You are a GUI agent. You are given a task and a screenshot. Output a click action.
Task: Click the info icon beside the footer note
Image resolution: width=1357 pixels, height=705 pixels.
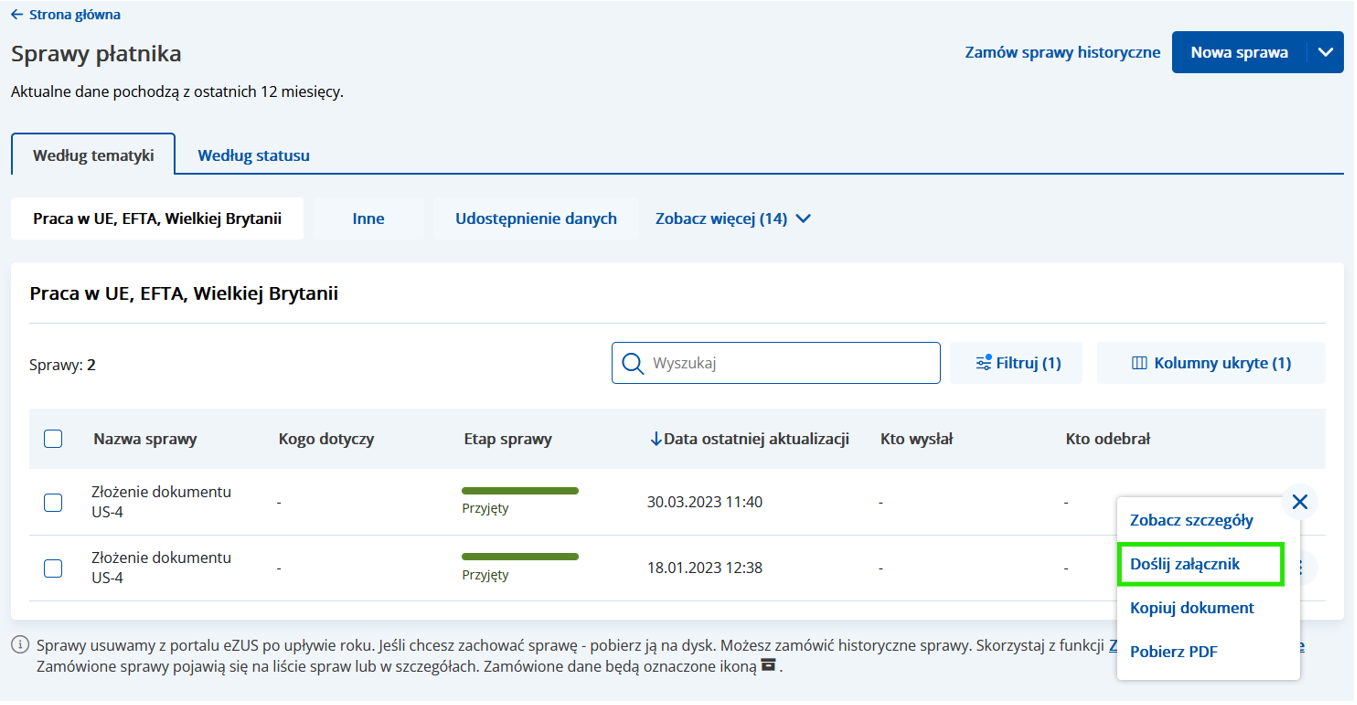pos(19,646)
